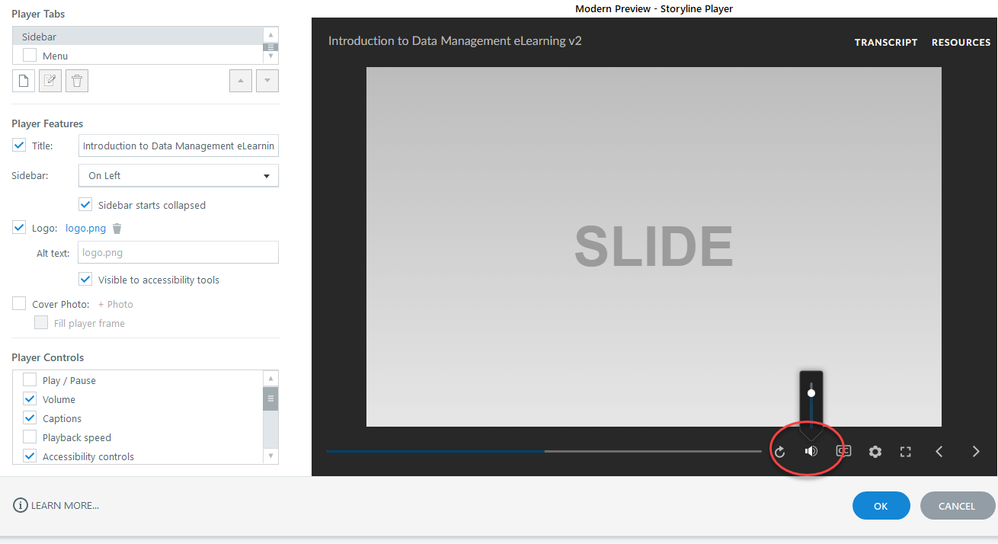Screen dimensions: 998x544
Task: Open the TRANSCRIPT tab in preview
Action: pos(885,43)
